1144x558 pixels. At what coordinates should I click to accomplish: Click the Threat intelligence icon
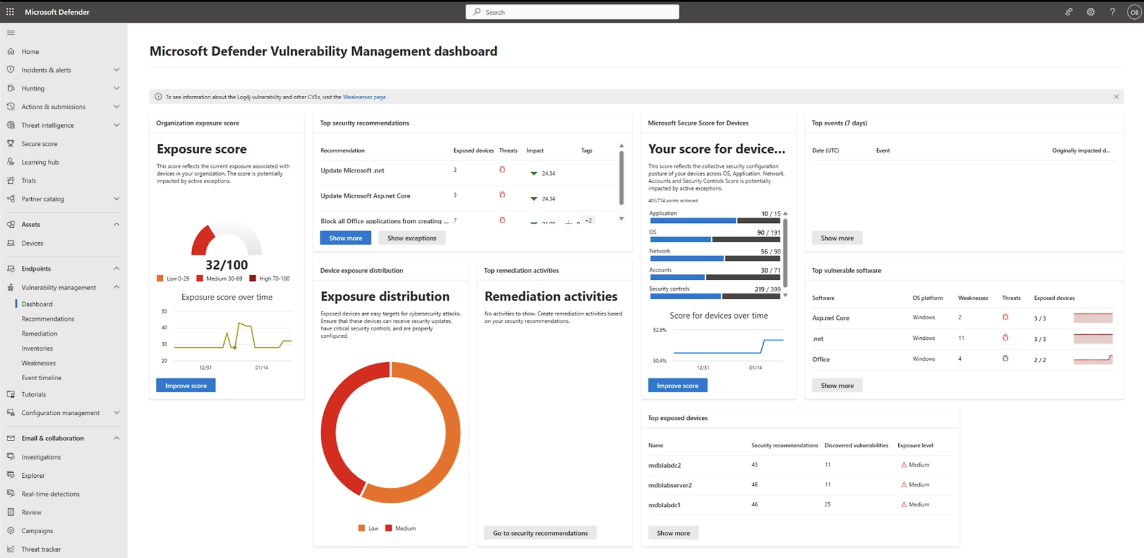10,125
